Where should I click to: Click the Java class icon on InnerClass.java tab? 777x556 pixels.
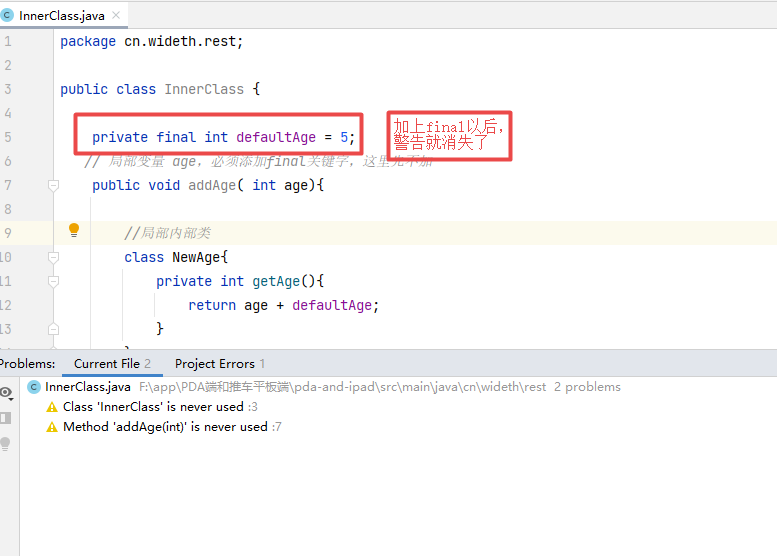pyautogui.click(x=7, y=15)
